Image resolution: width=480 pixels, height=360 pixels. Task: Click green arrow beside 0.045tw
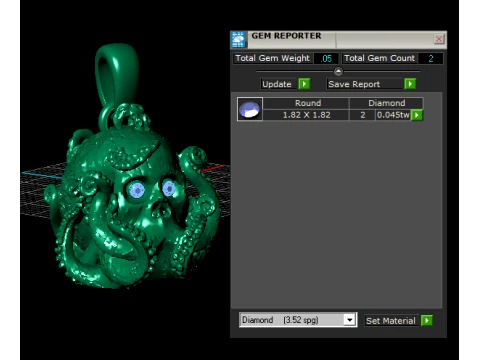pyautogui.click(x=417, y=115)
